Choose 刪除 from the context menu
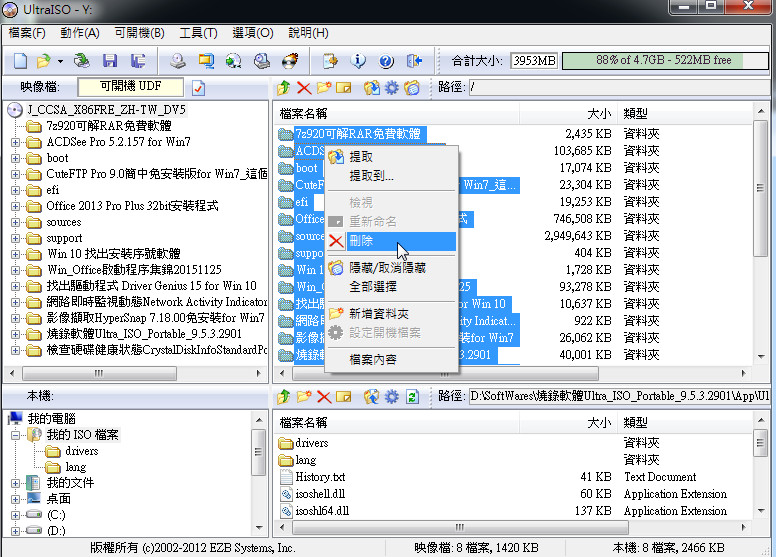Screen dimensions: 776x557 [391, 241]
